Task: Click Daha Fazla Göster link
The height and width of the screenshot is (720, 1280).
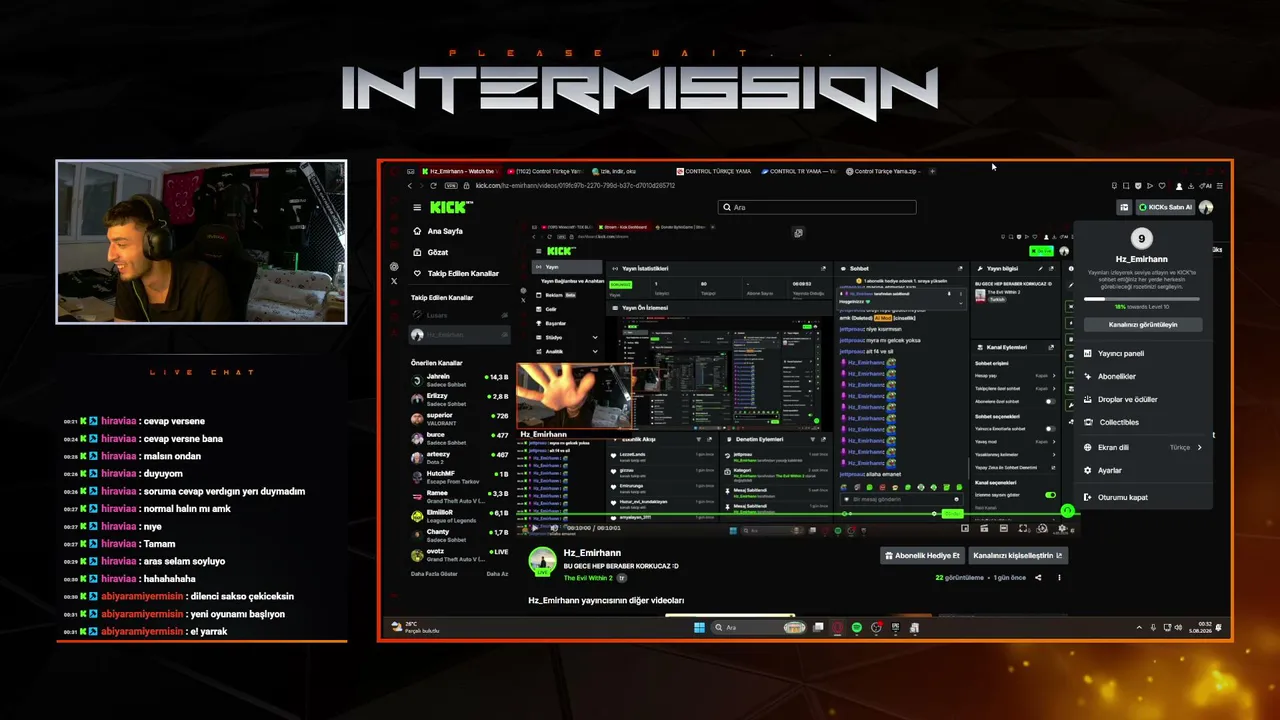Action: (x=434, y=574)
